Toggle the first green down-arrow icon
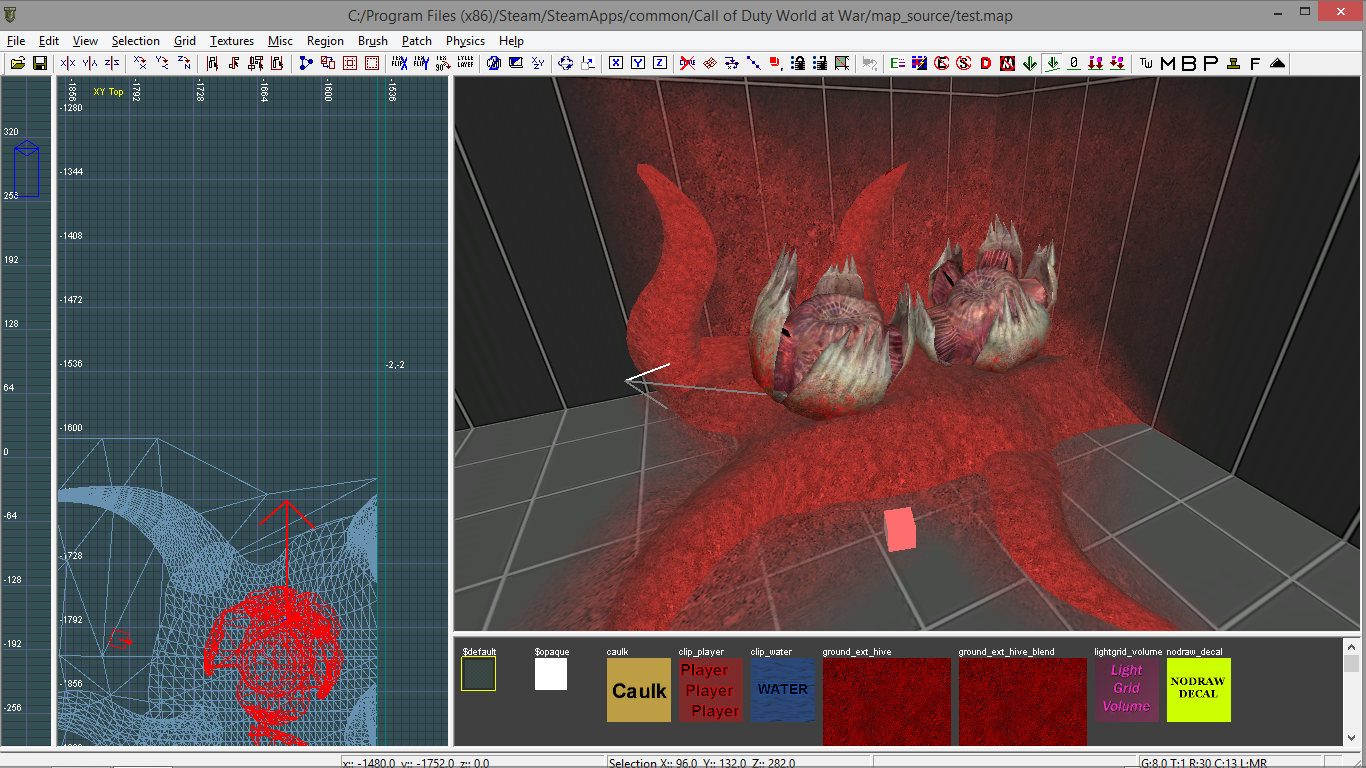 click(1030, 63)
